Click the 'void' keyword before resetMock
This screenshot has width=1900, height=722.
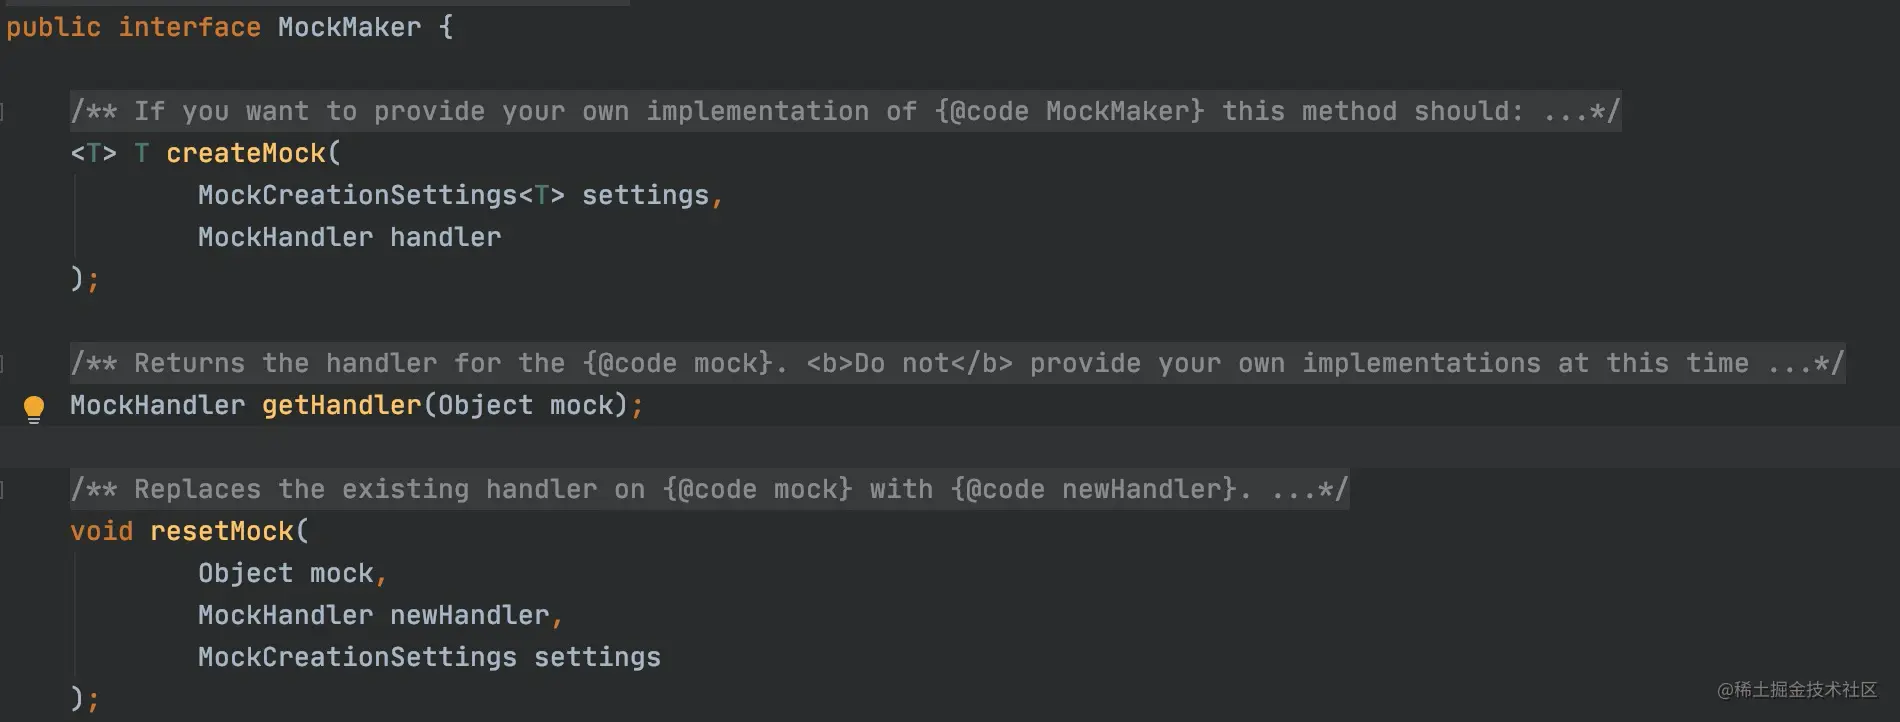click(x=102, y=532)
